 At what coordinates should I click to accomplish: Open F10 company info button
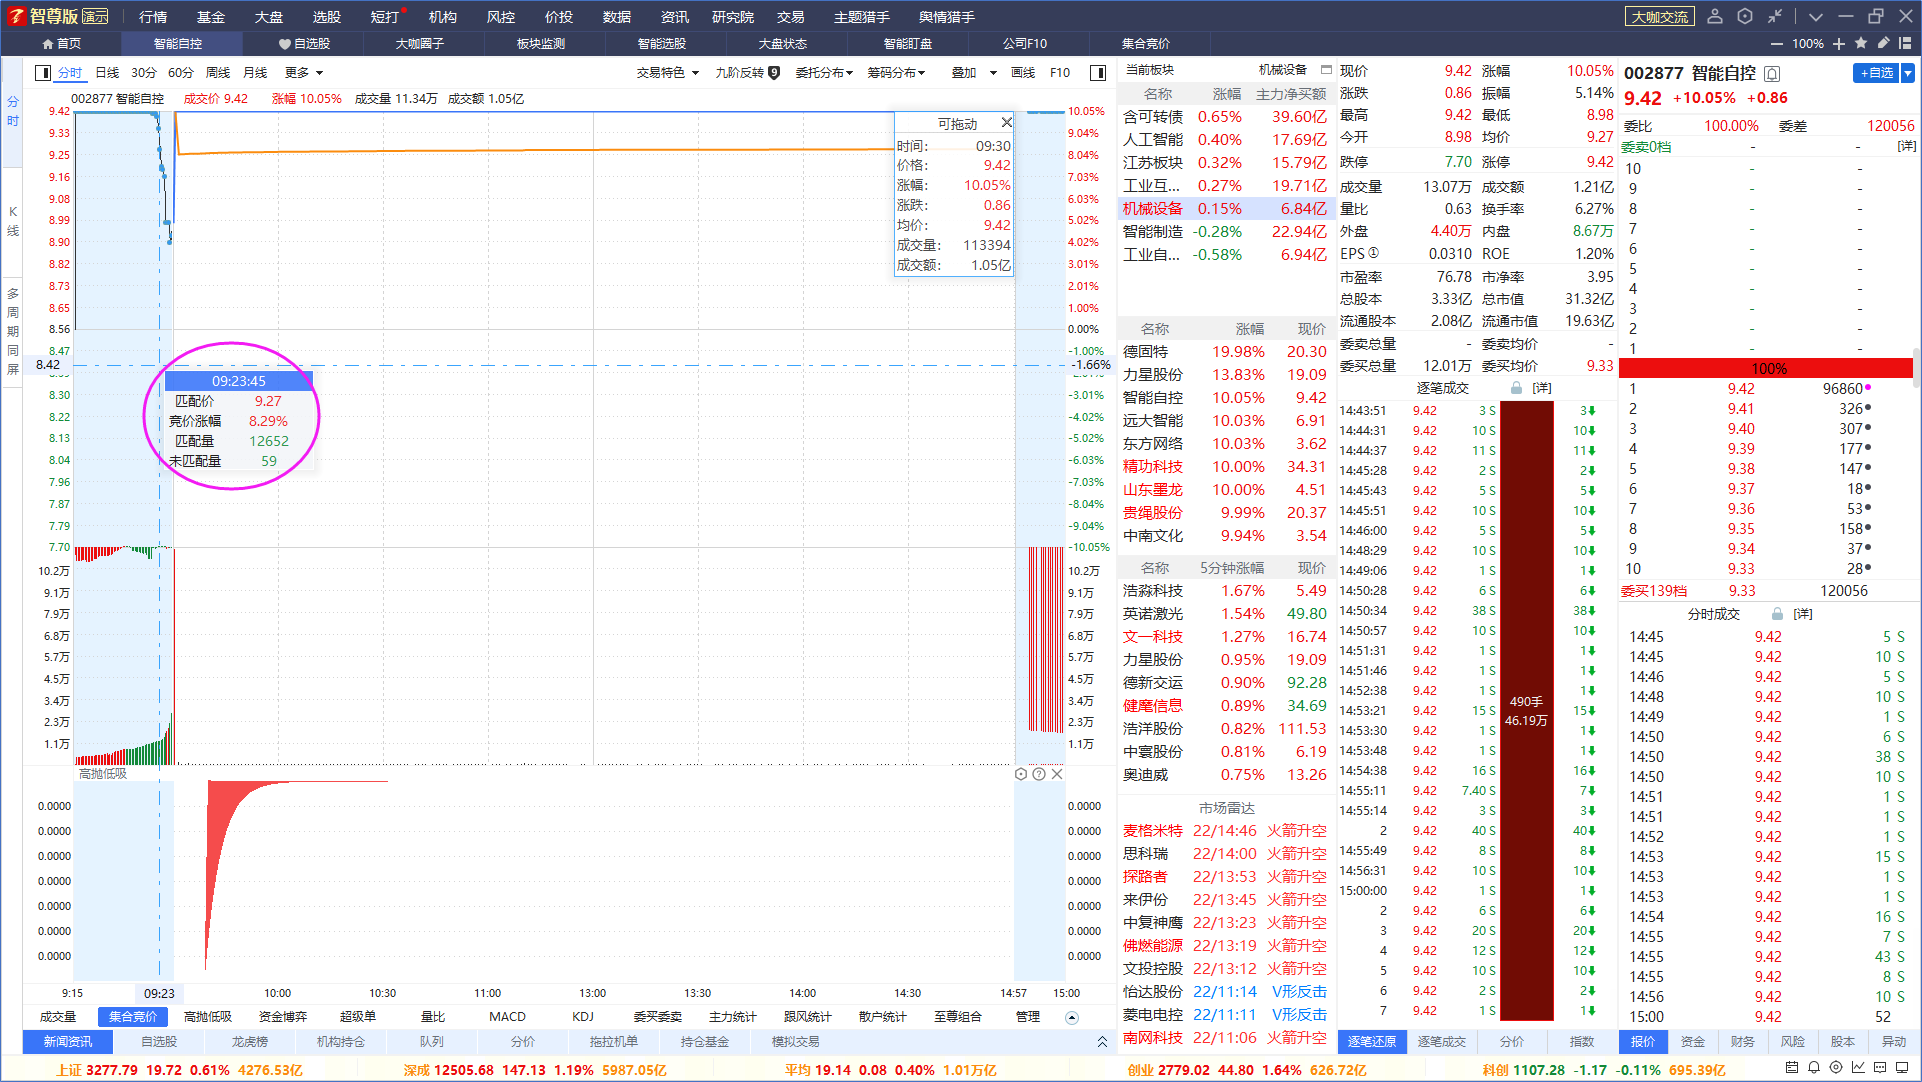(1060, 73)
